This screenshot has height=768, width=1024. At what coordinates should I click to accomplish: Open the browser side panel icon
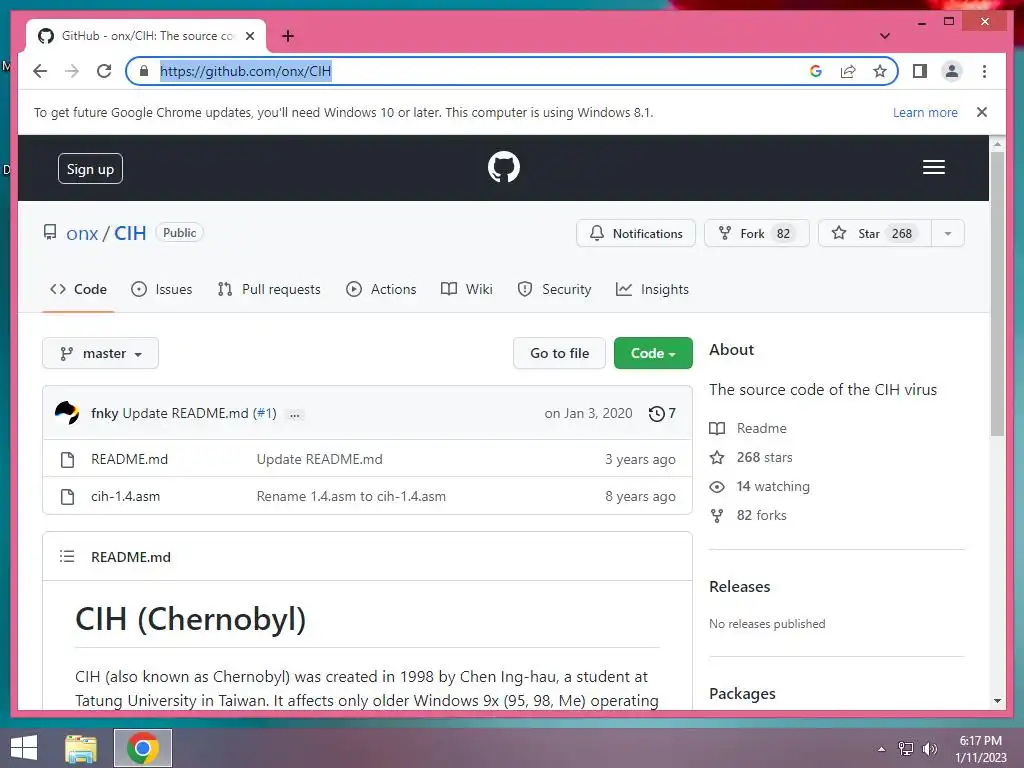(x=920, y=71)
